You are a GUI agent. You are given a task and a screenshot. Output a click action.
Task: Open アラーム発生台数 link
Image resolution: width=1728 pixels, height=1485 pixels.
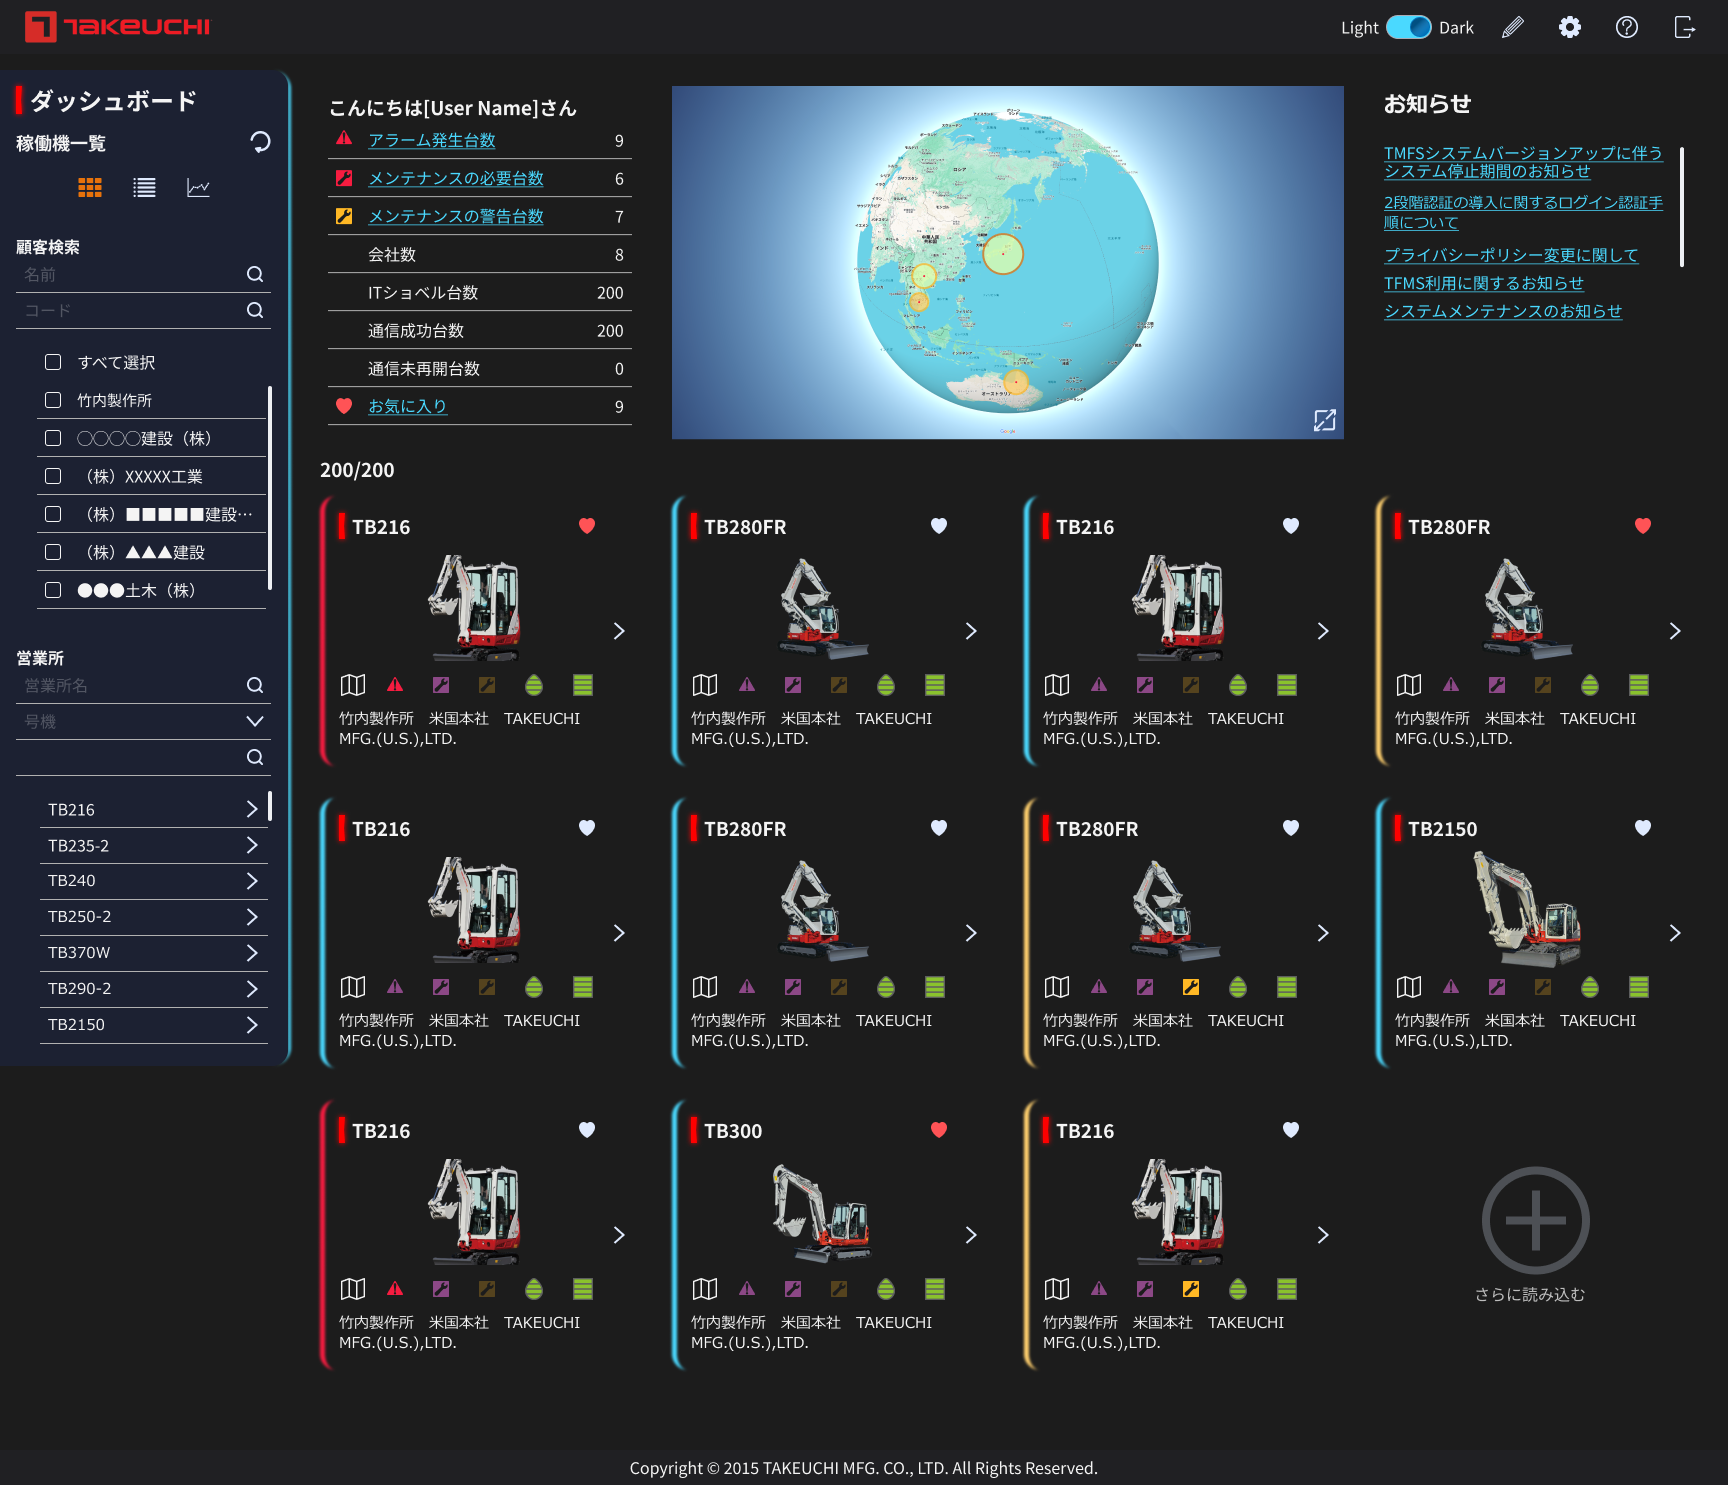tap(432, 141)
